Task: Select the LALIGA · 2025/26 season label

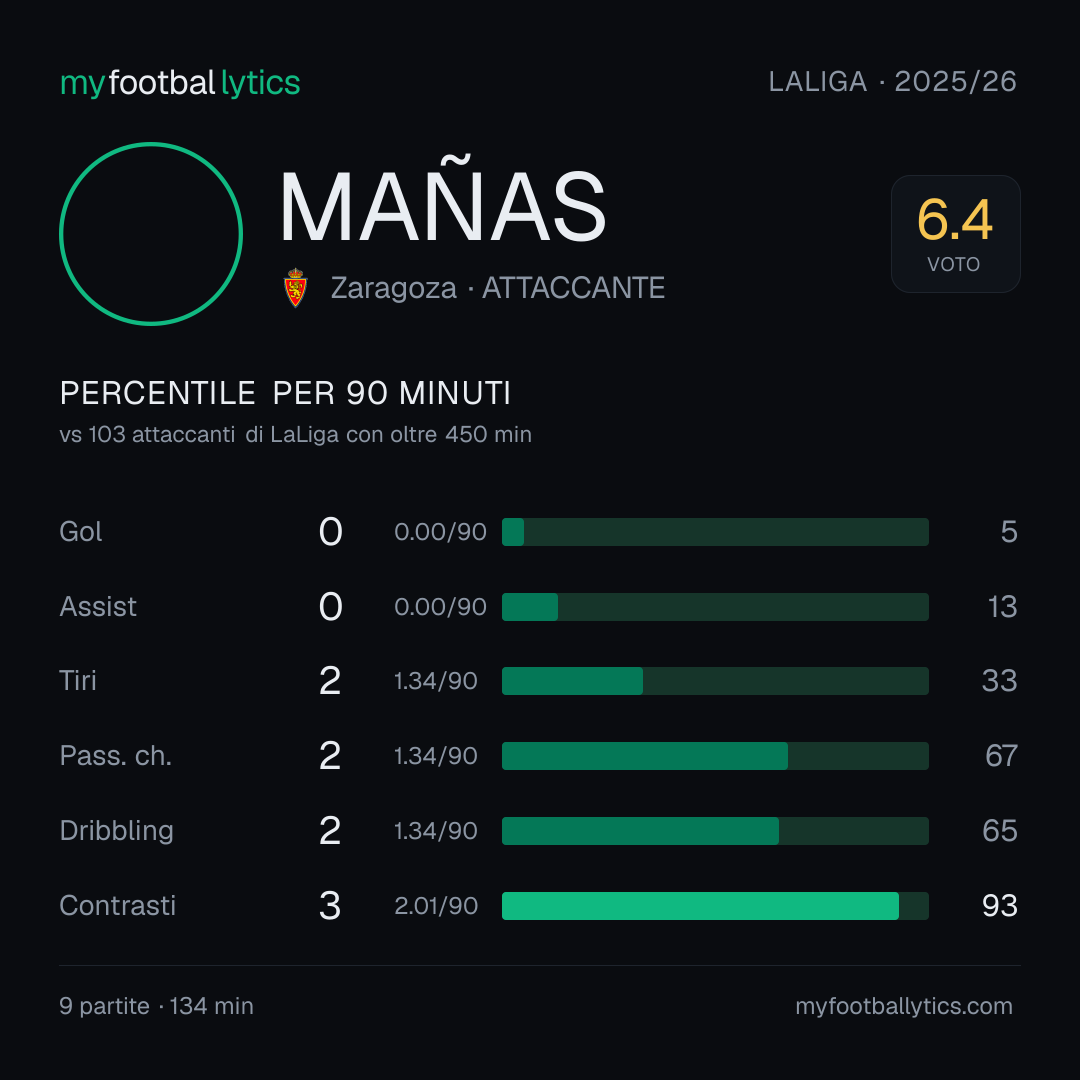Action: 892,82
